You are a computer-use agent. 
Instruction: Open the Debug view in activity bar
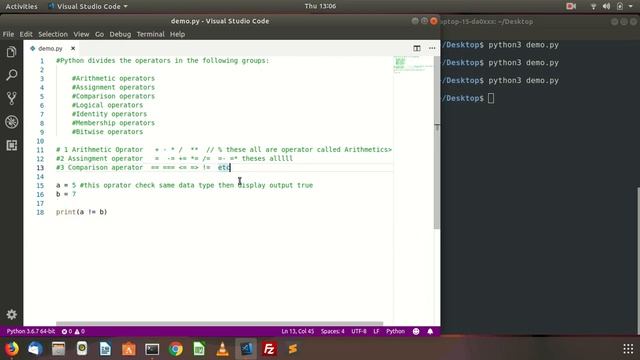tap(11, 122)
